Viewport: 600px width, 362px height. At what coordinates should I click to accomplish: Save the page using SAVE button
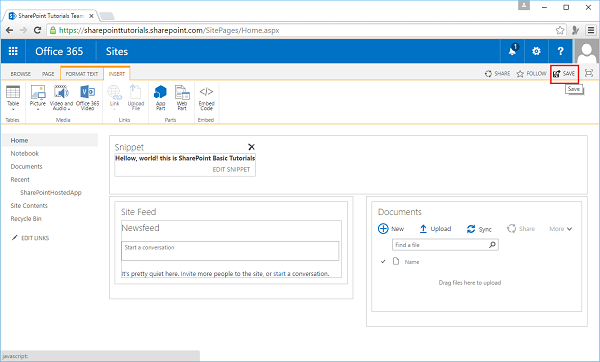click(x=564, y=73)
